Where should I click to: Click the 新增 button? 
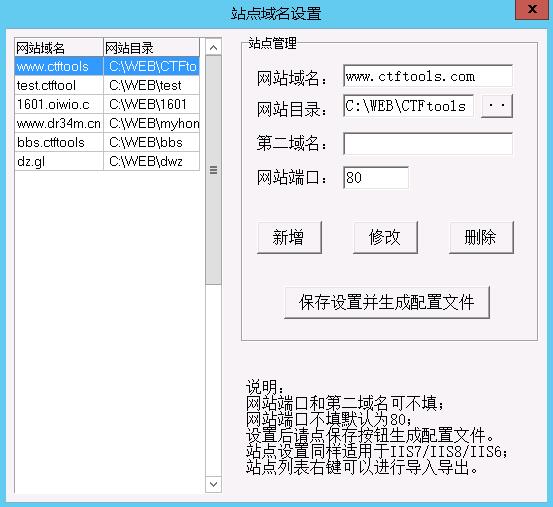pyautogui.click(x=290, y=237)
